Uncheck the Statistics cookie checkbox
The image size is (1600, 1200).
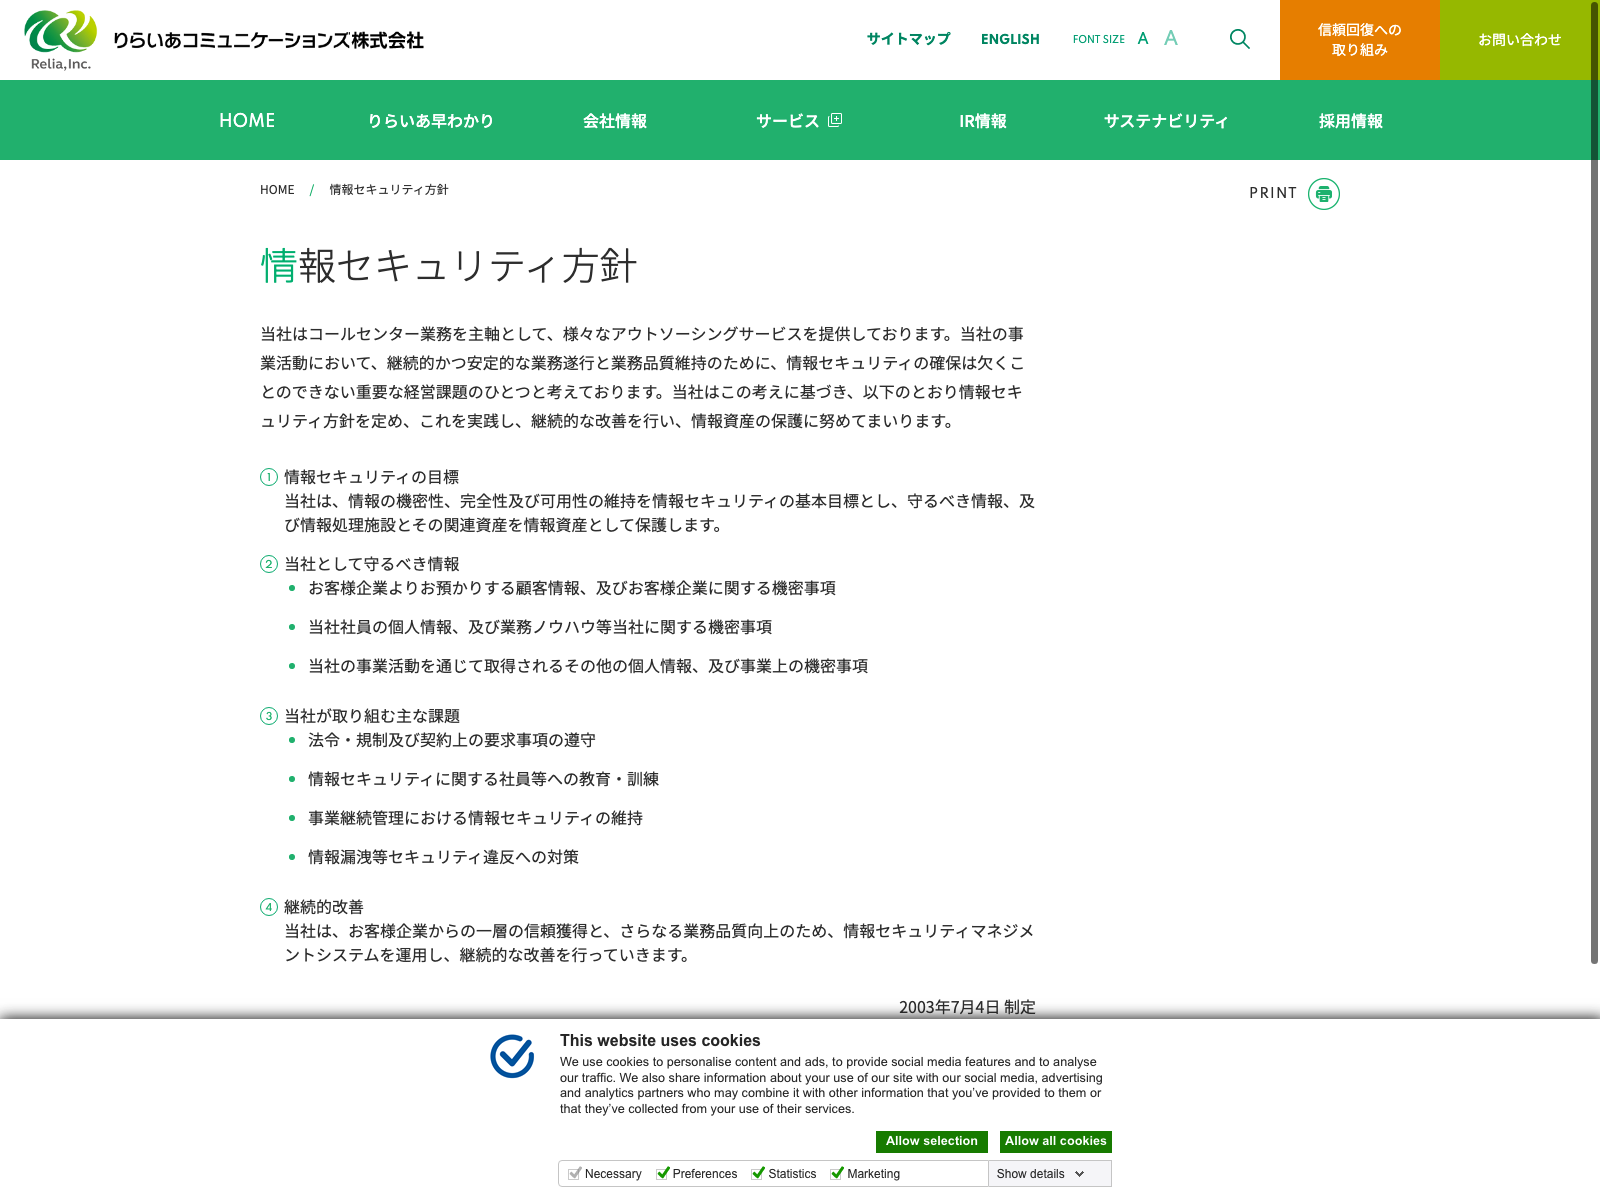tap(758, 1173)
